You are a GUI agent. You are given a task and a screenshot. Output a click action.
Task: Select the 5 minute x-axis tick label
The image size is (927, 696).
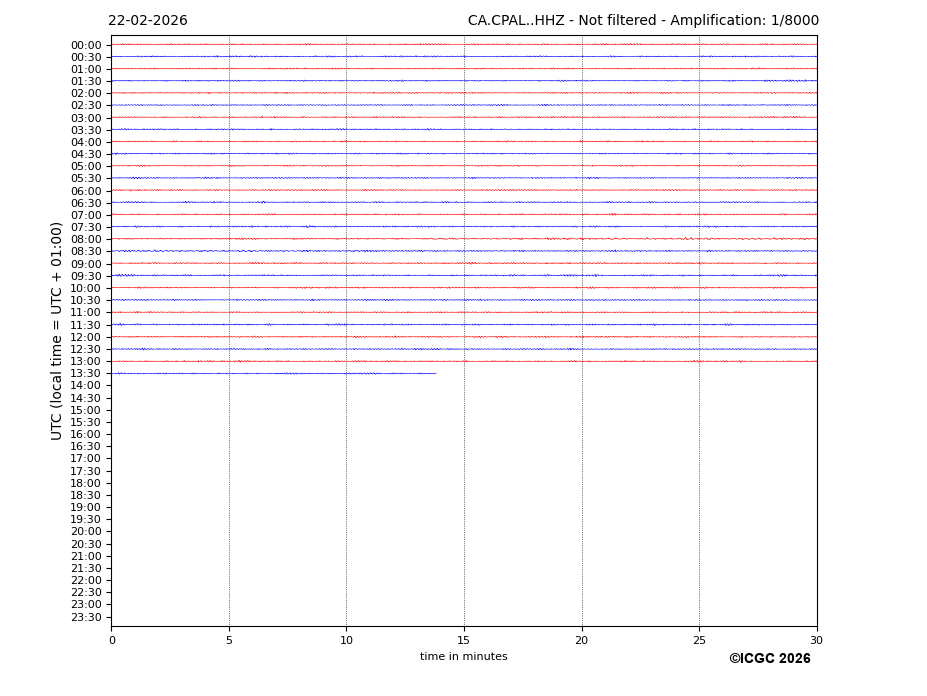229,640
